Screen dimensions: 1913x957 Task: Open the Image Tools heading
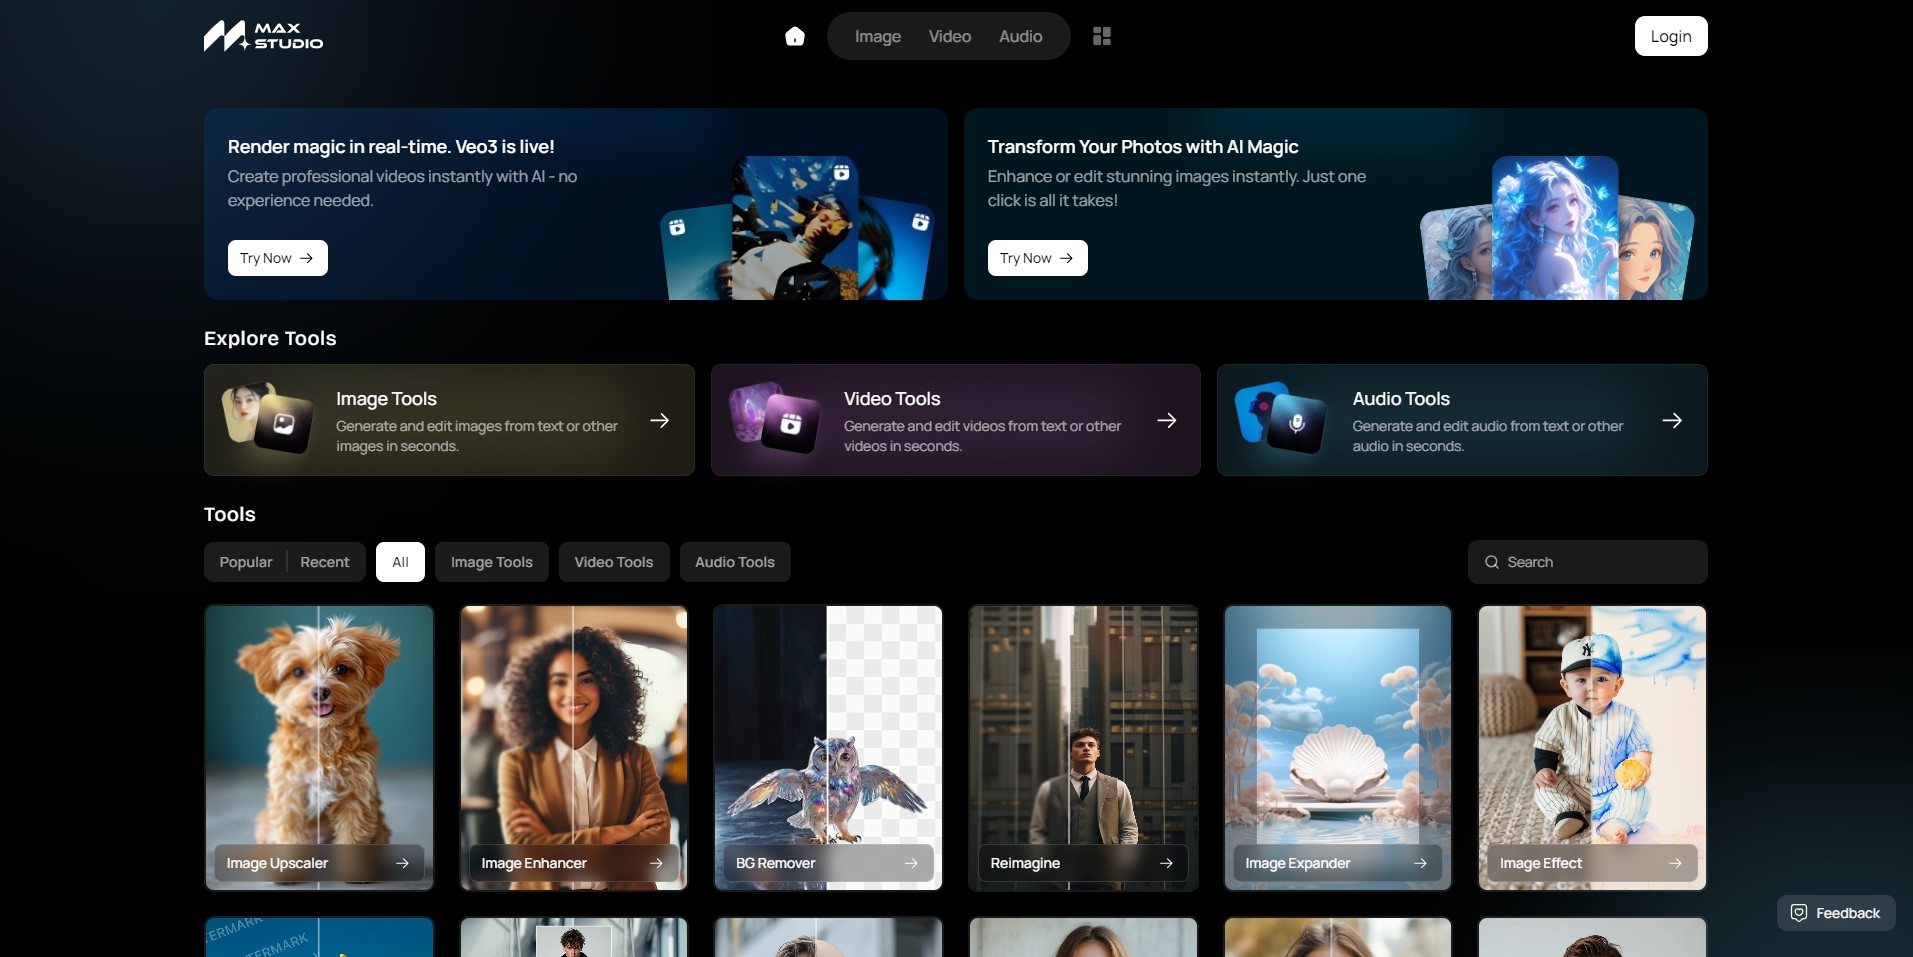pyautogui.click(x=386, y=399)
